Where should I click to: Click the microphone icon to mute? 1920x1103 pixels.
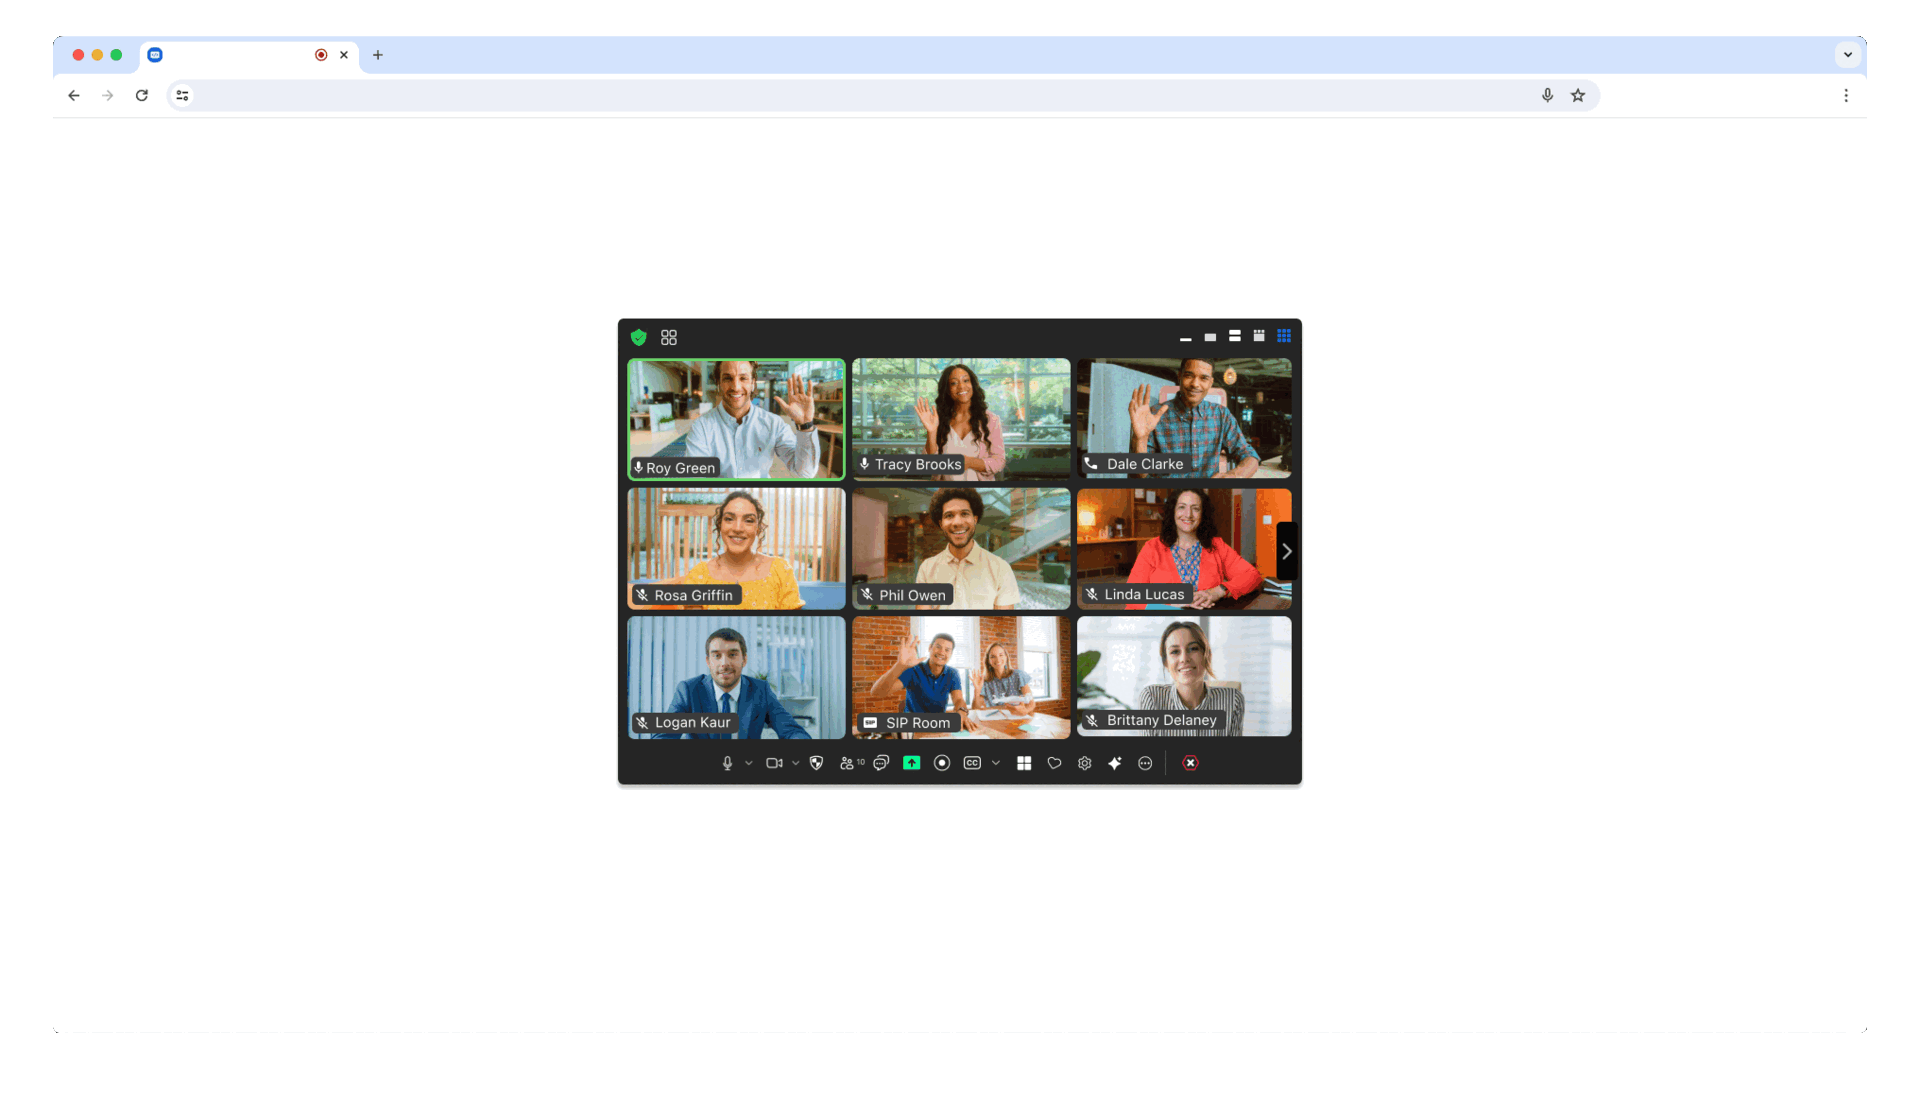pyautogui.click(x=725, y=763)
